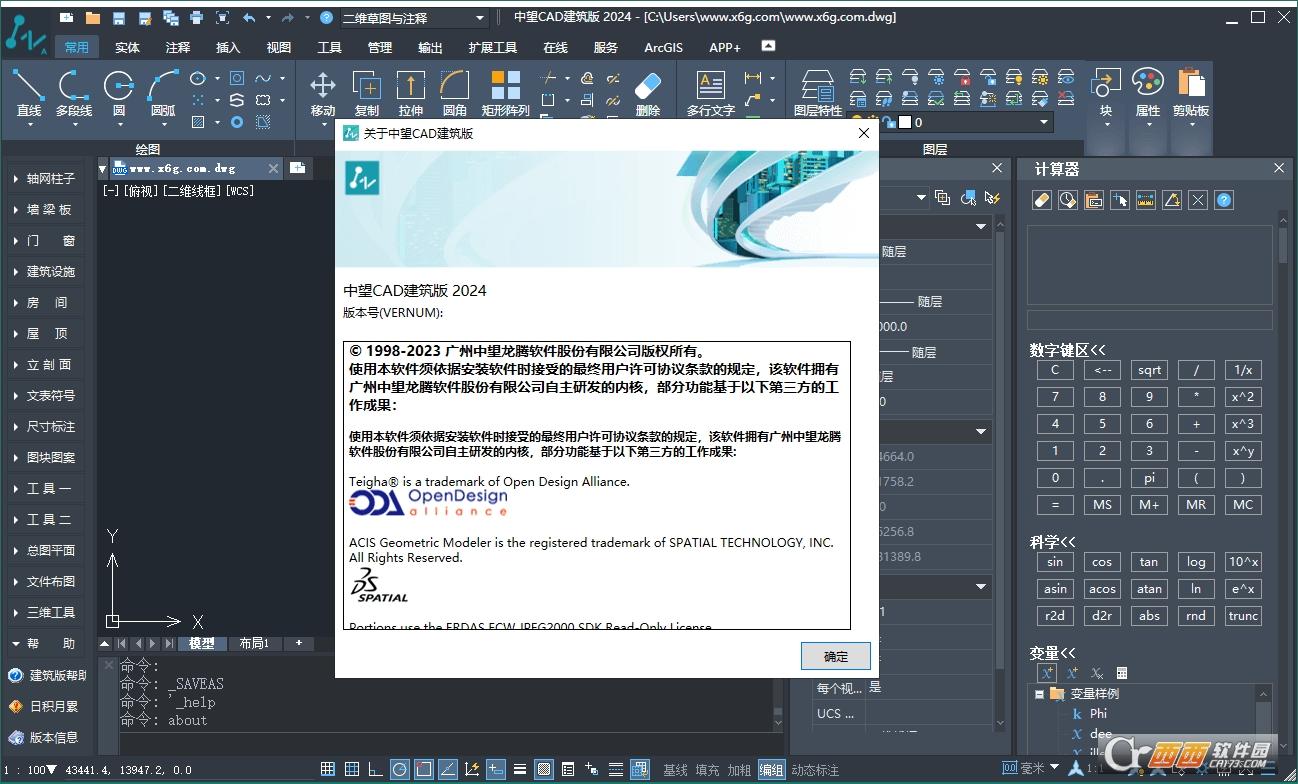Screen dimensions: 1298x784
Task: Click the ellipse tool icon in draw panel
Action: tap(198, 78)
